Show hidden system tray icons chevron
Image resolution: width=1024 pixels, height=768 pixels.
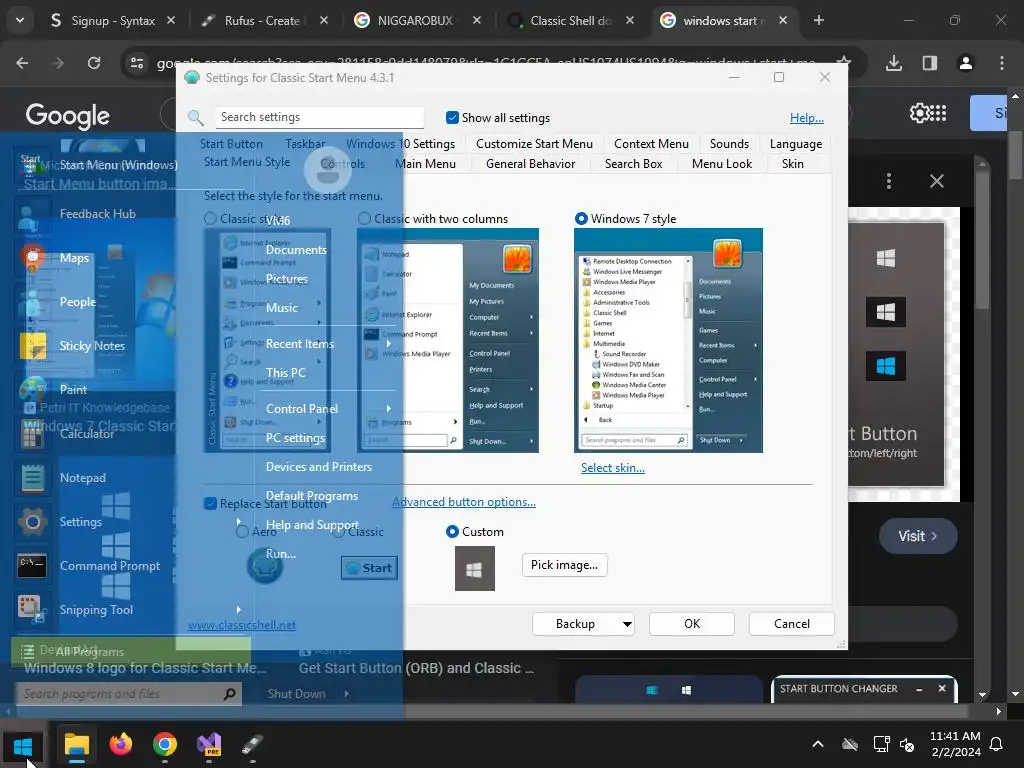click(x=818, y=744)
